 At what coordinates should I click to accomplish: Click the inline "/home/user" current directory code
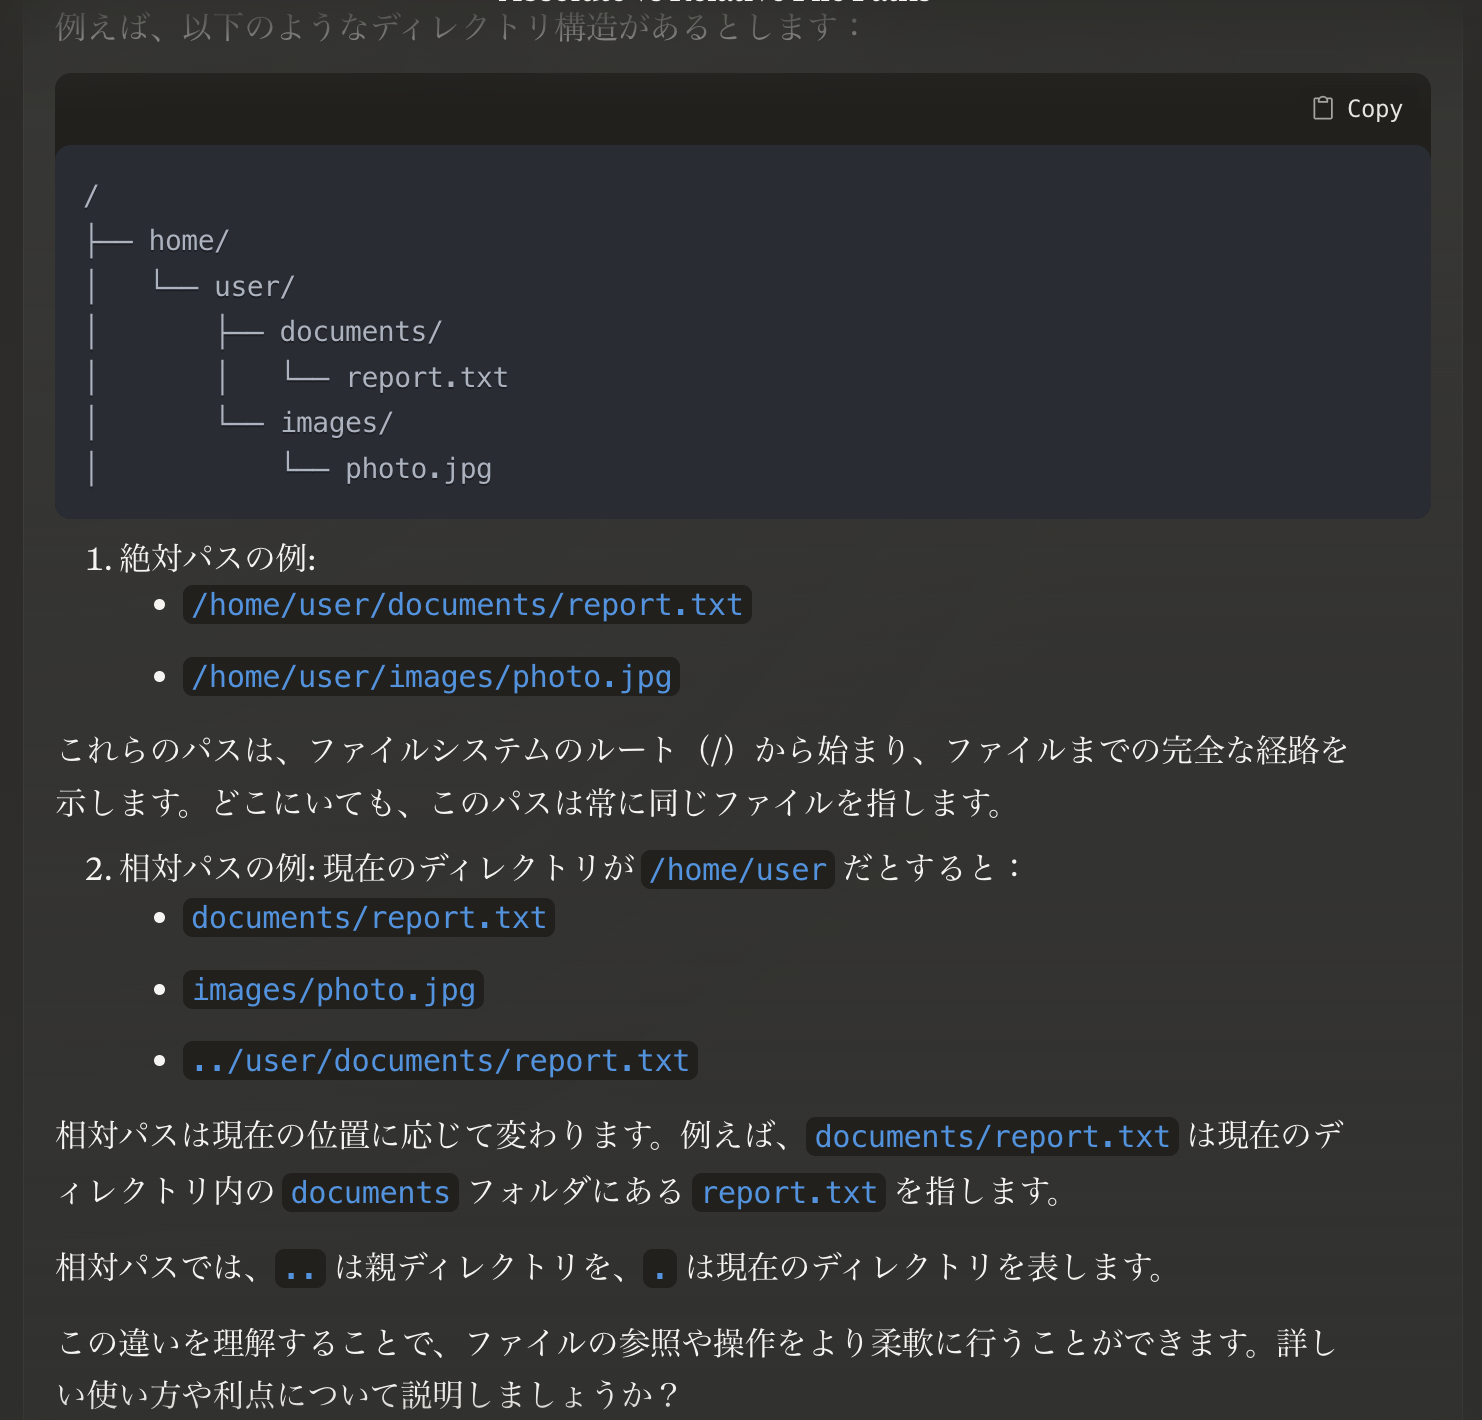[x=738, y=870]
